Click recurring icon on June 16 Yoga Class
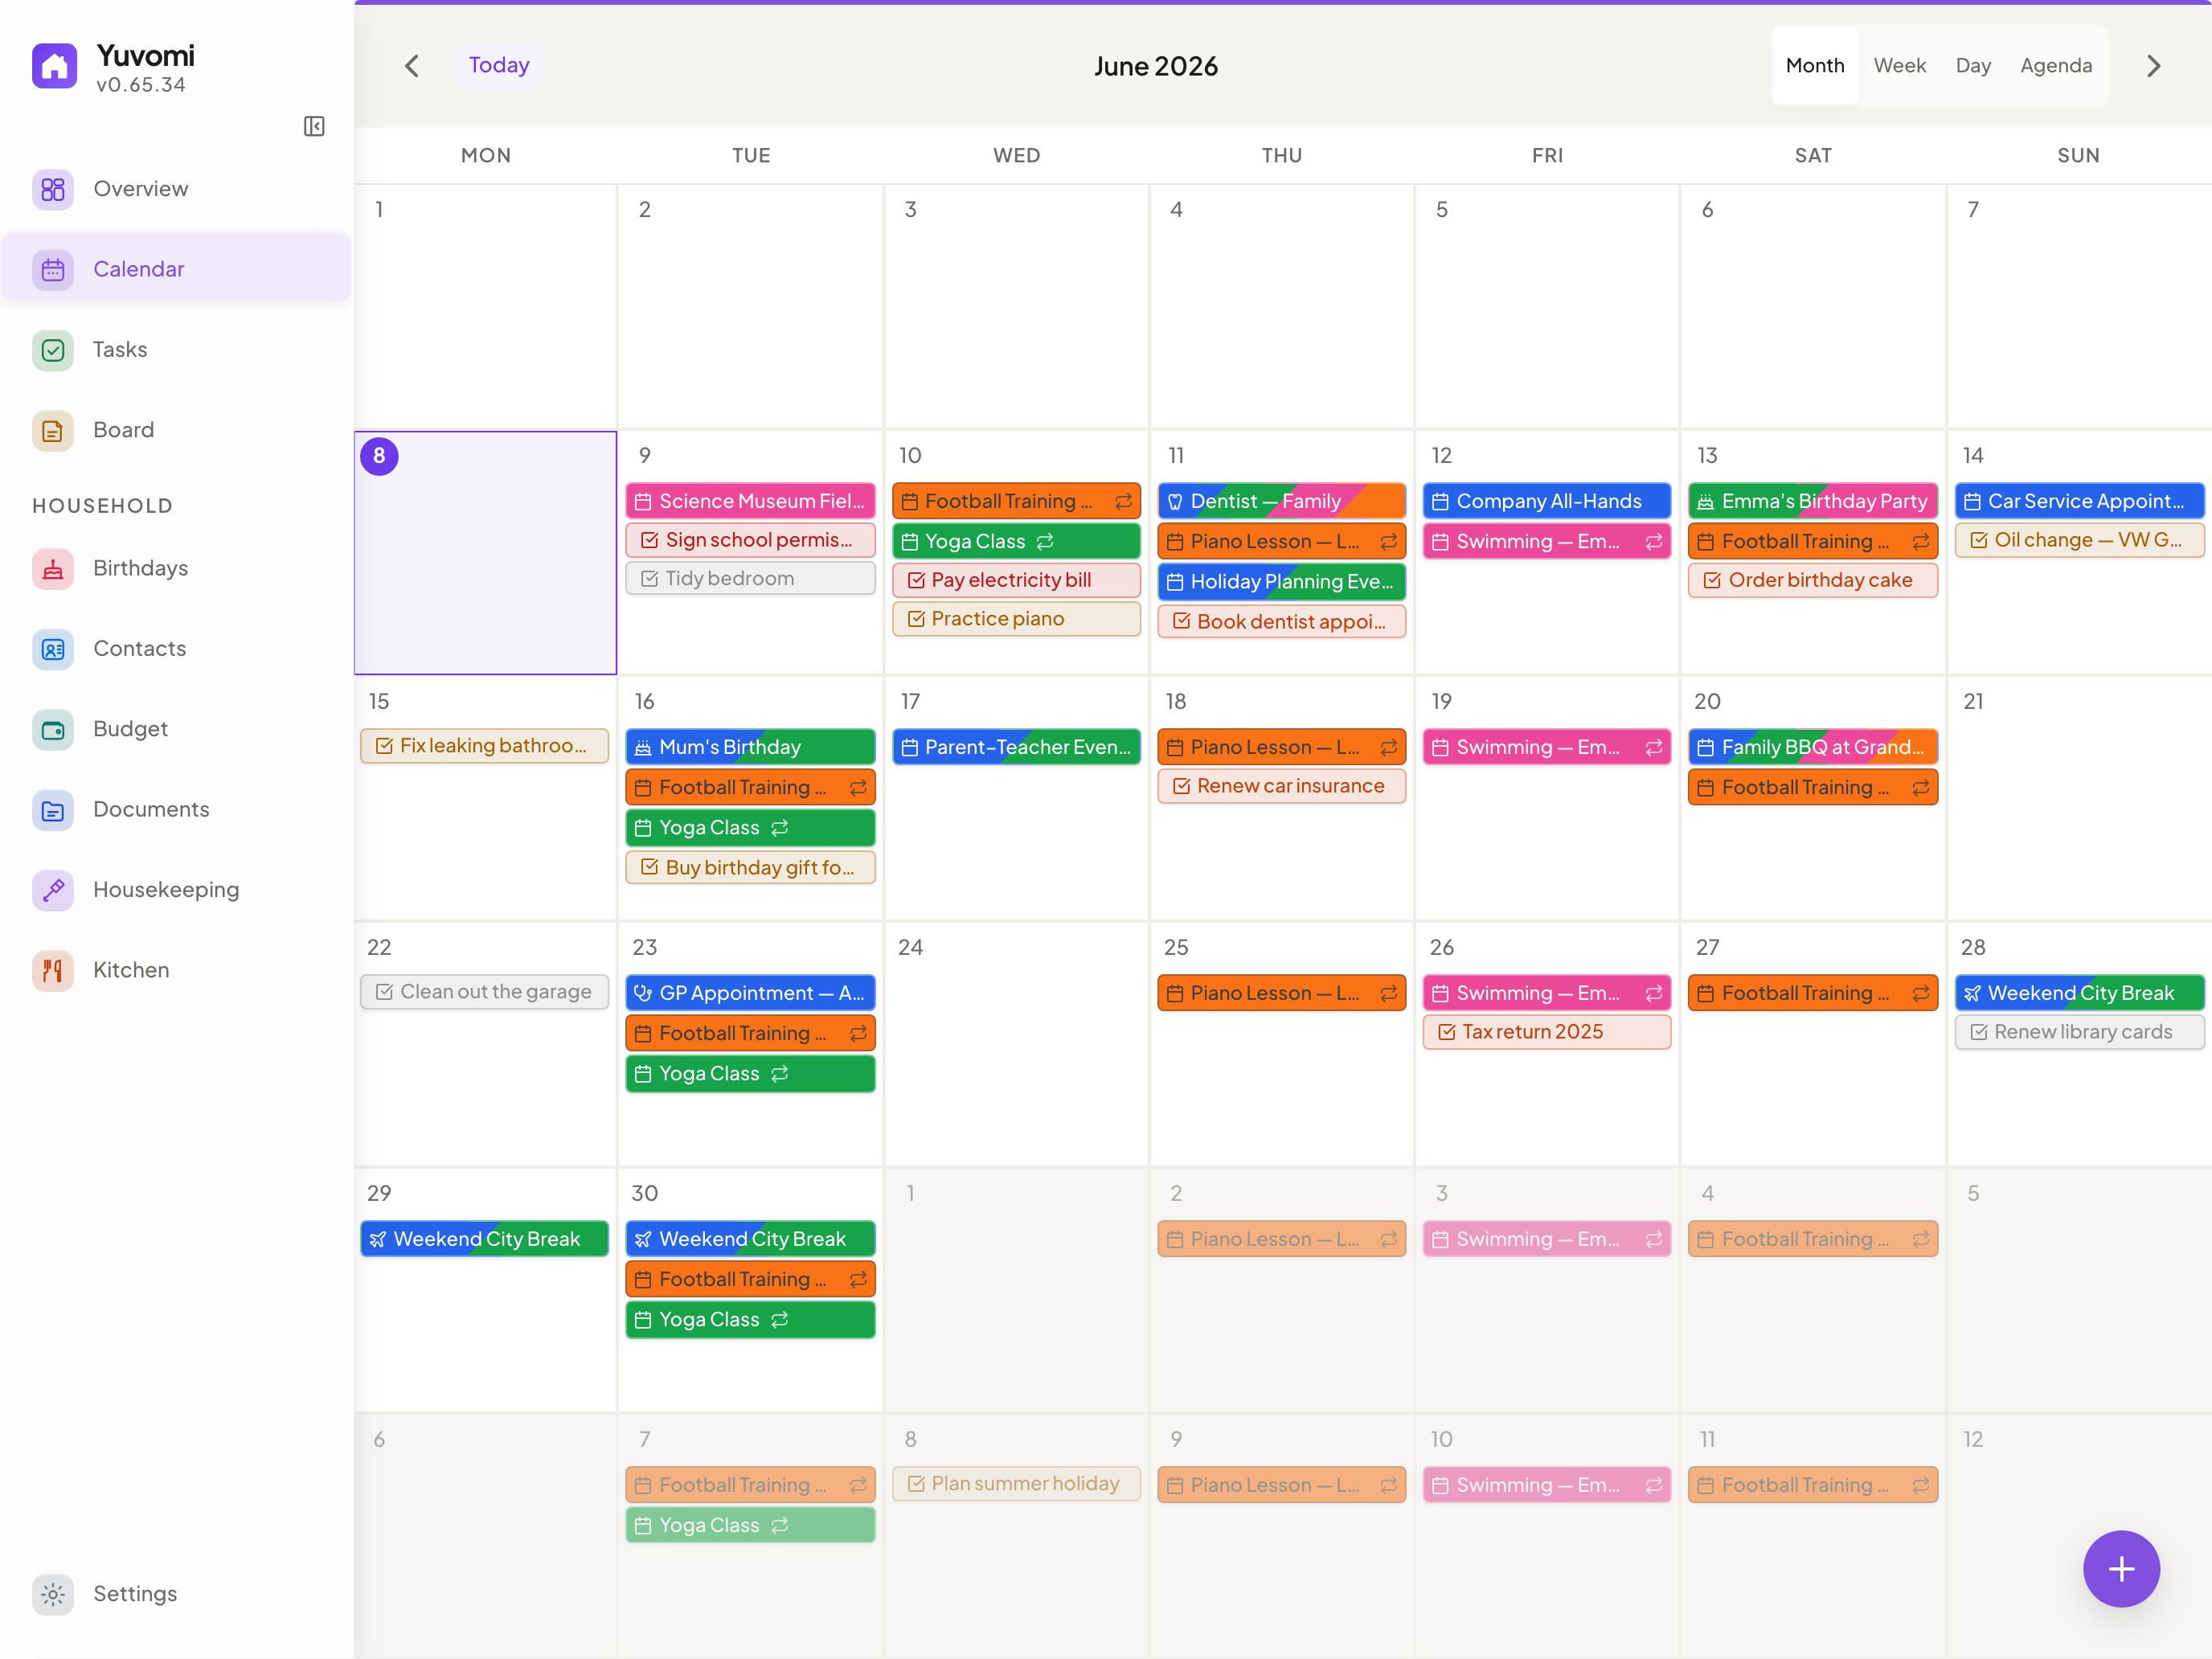 pos(780,827)
